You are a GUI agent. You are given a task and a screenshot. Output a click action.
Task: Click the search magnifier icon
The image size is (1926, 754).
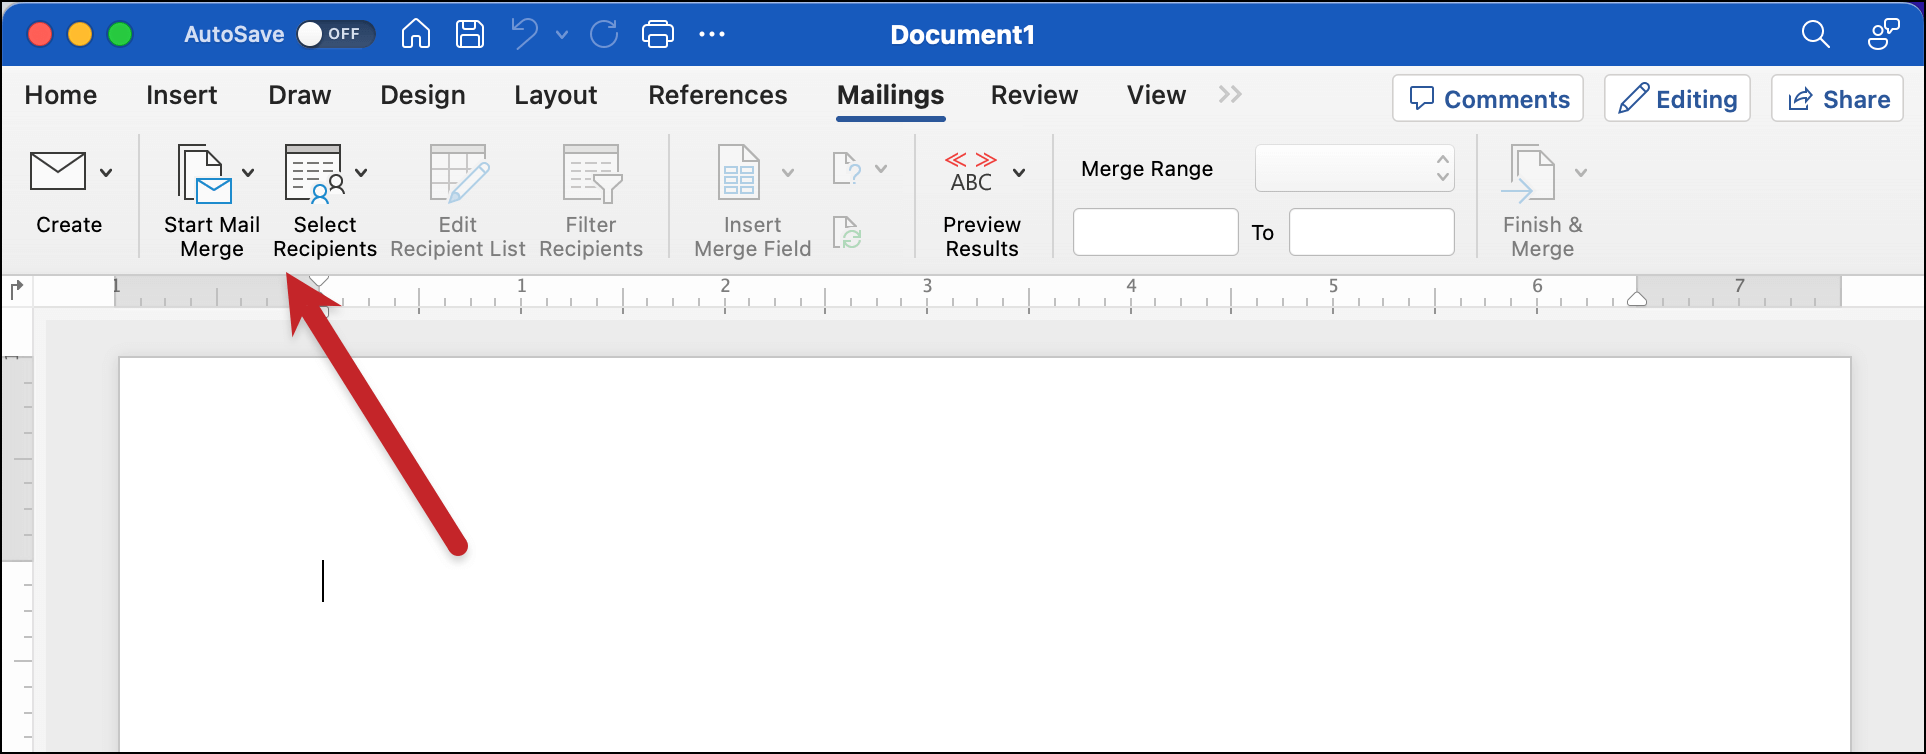[1815, 35]
